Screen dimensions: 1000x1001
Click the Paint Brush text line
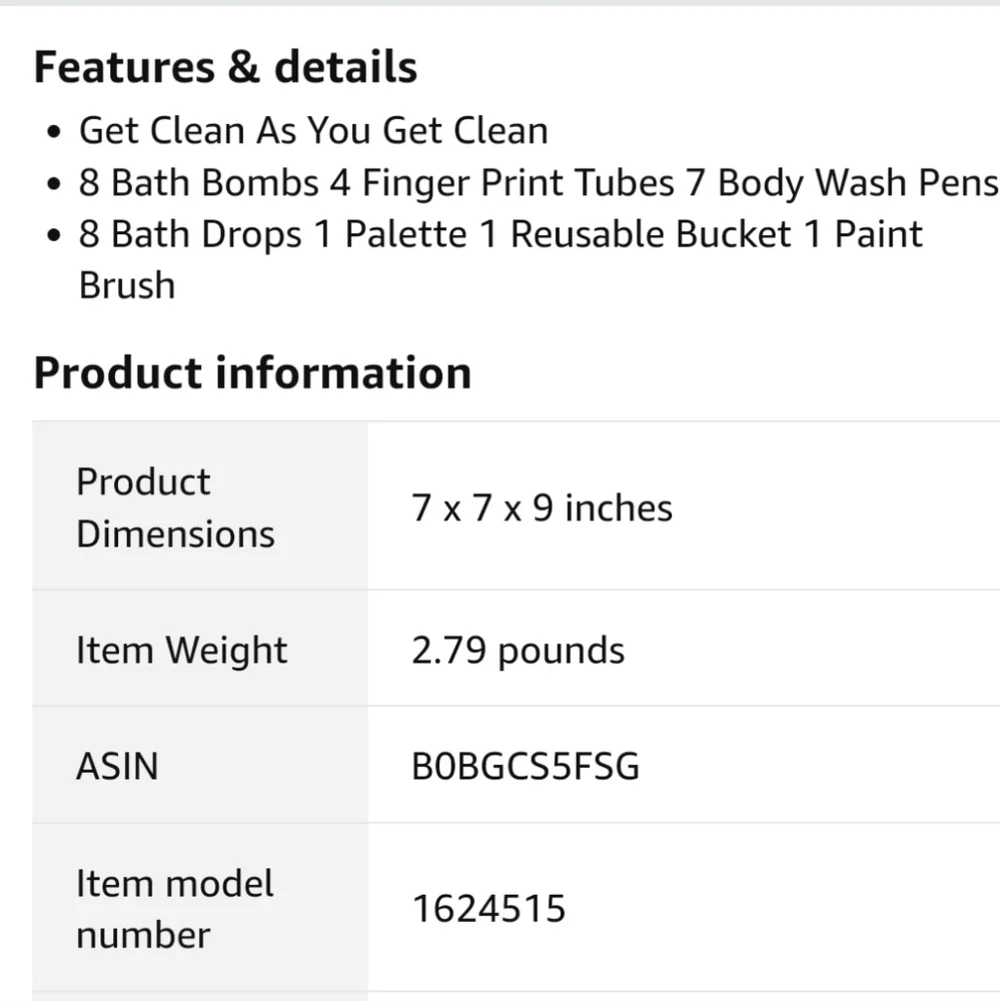pos(127,285)
